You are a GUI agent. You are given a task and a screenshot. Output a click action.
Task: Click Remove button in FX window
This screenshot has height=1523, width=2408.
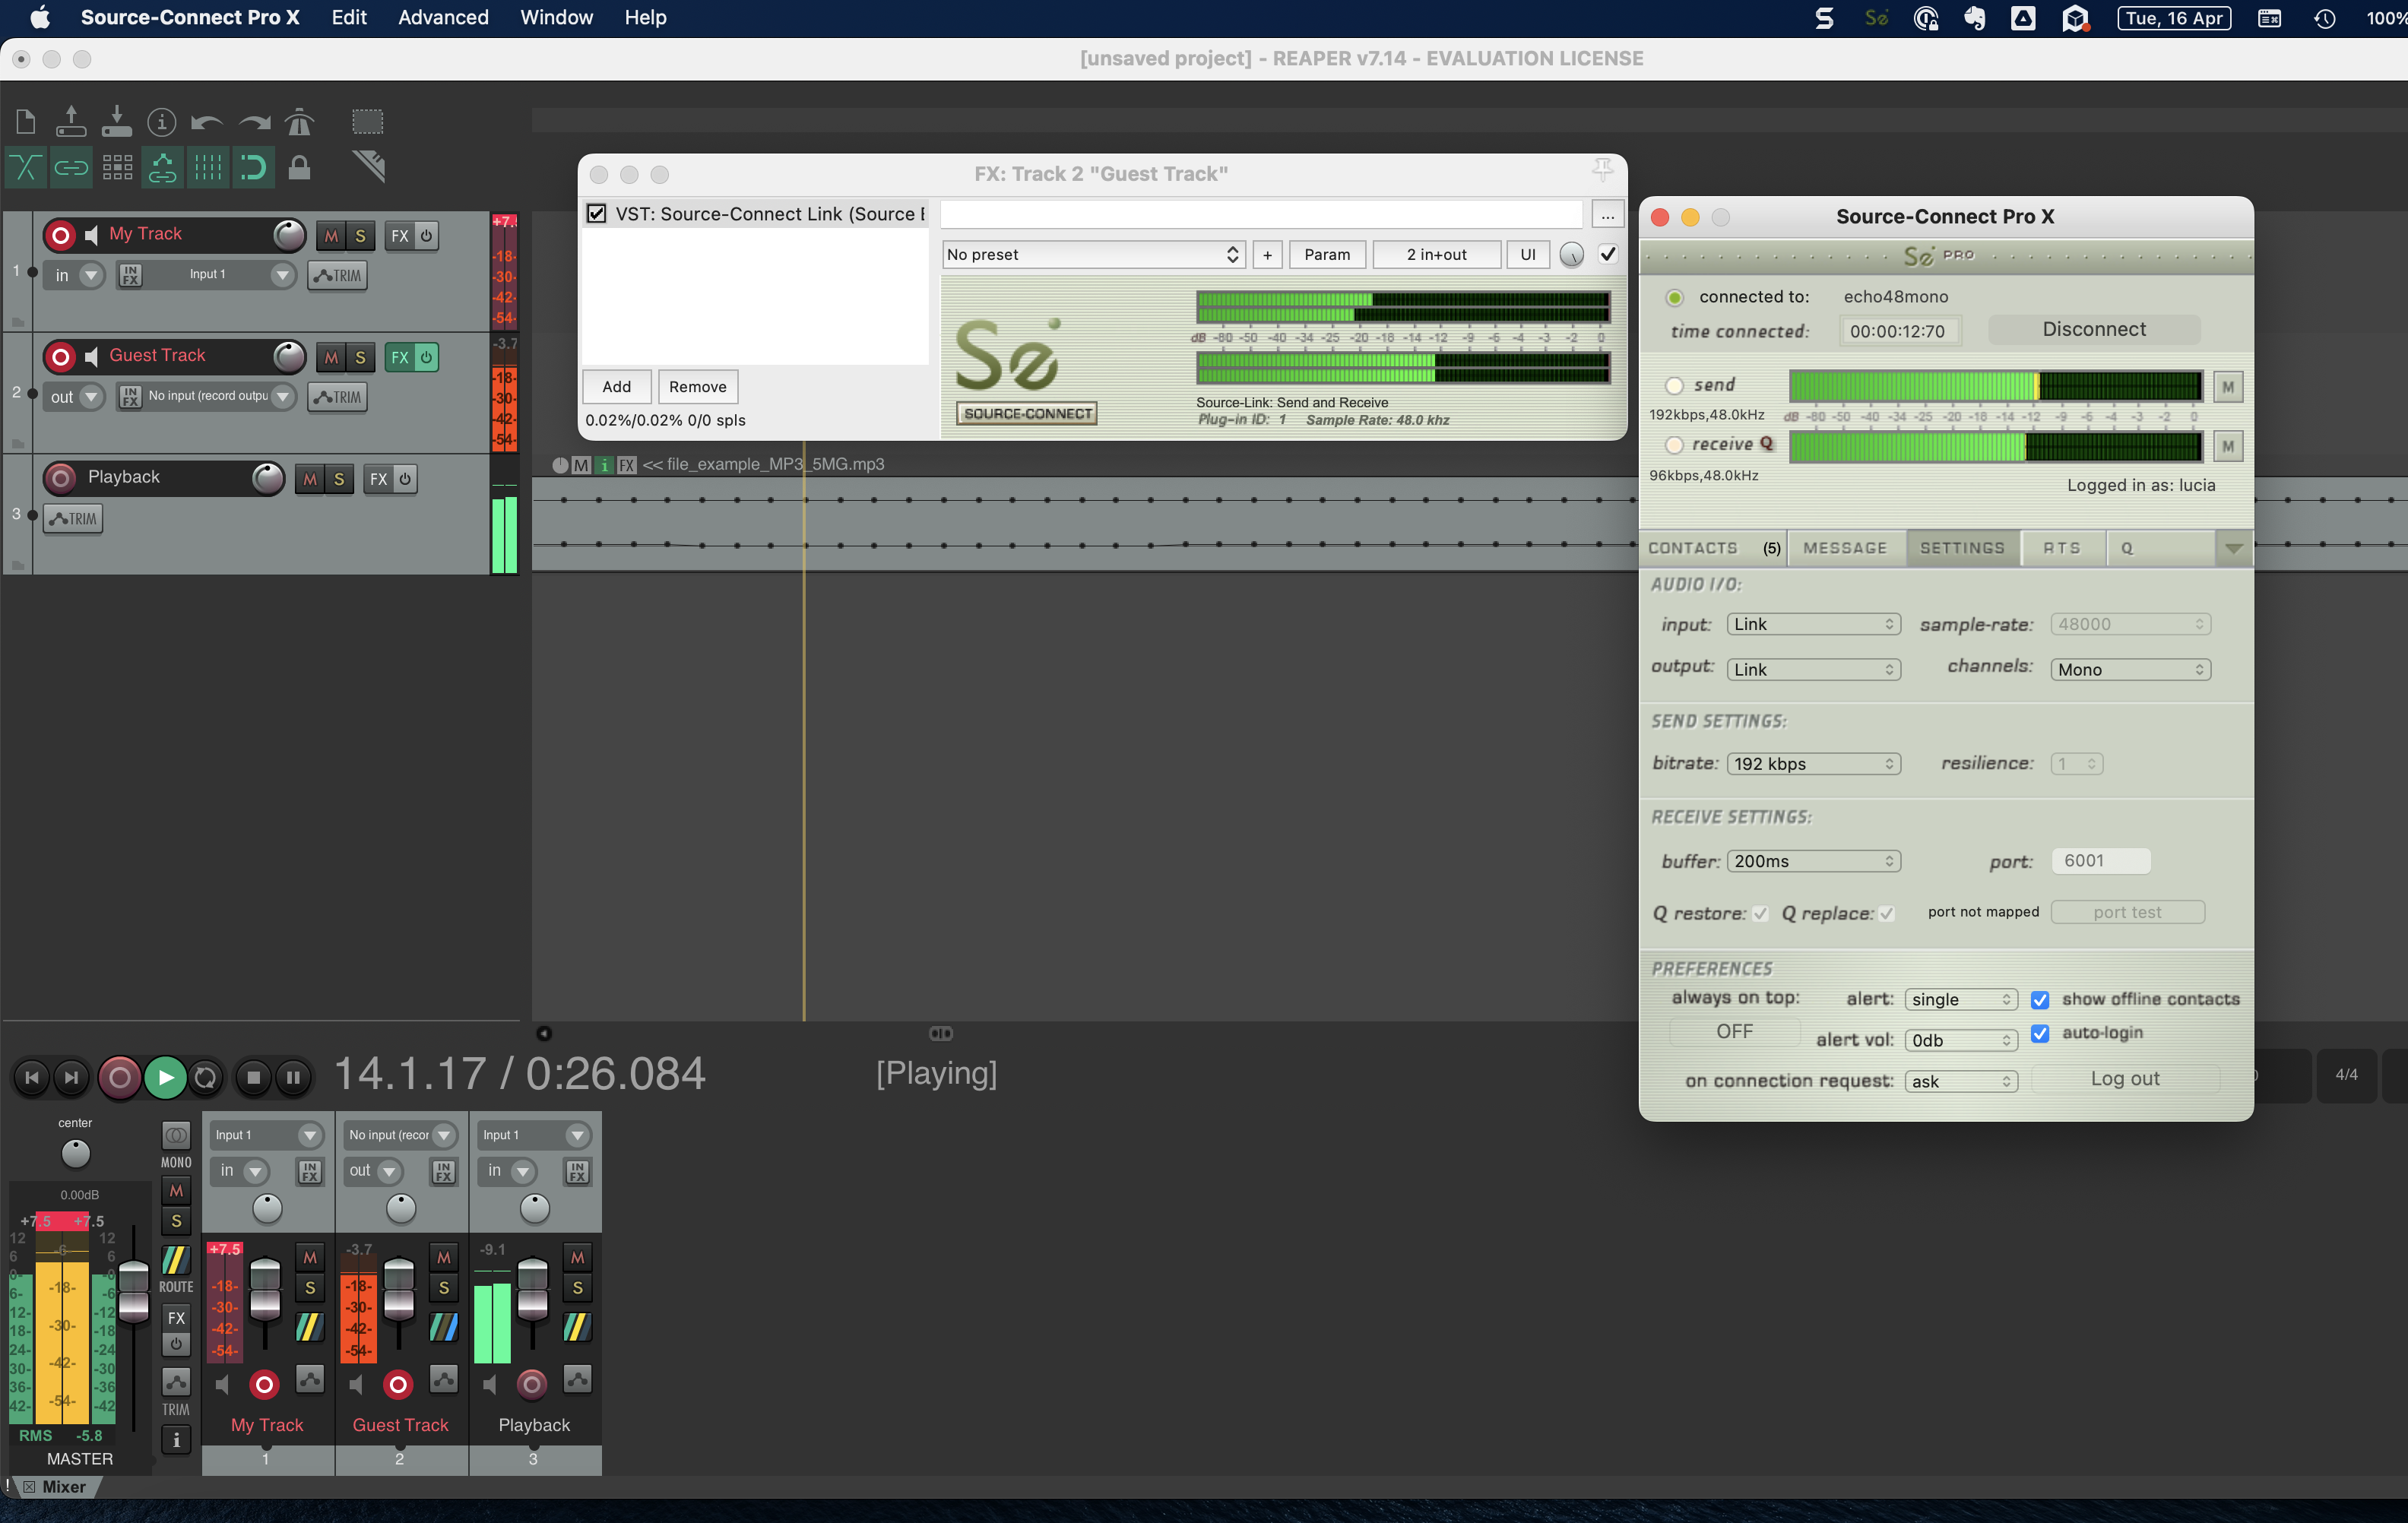697,387
